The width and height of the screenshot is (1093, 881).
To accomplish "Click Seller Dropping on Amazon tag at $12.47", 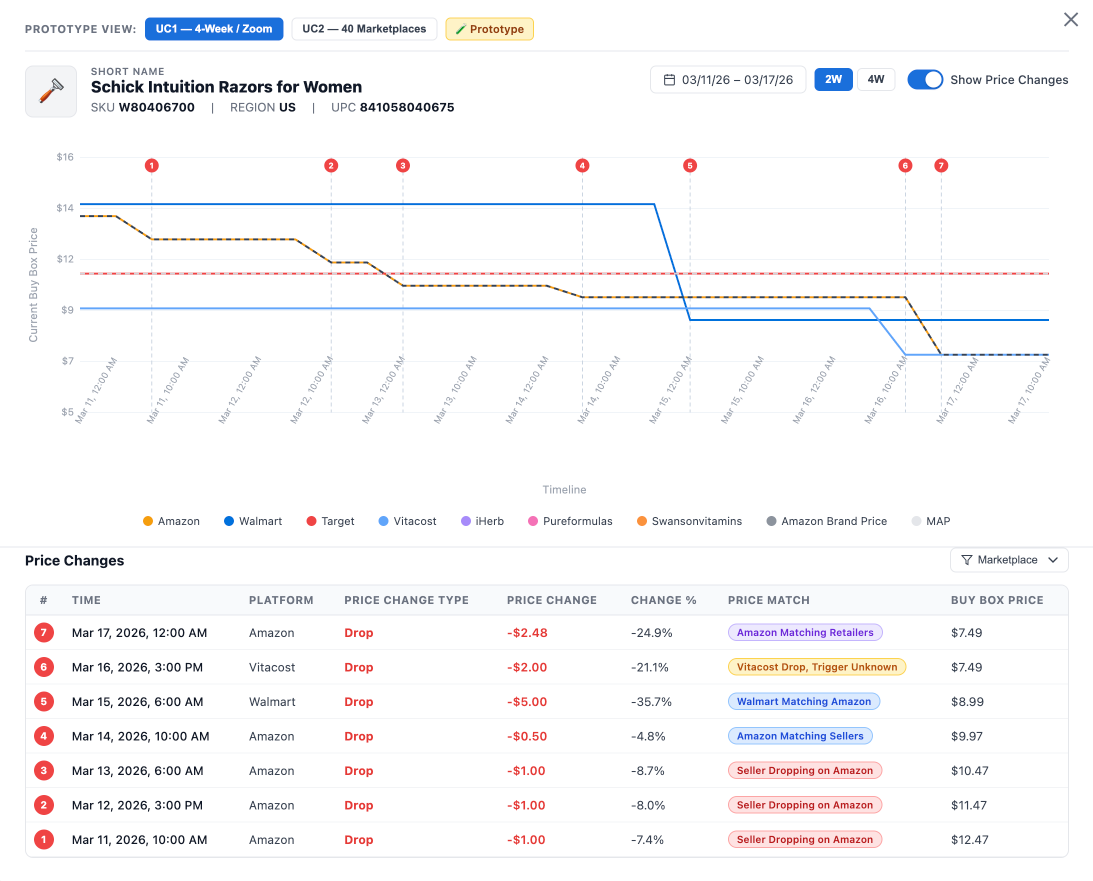I will [x=805, y=839].
